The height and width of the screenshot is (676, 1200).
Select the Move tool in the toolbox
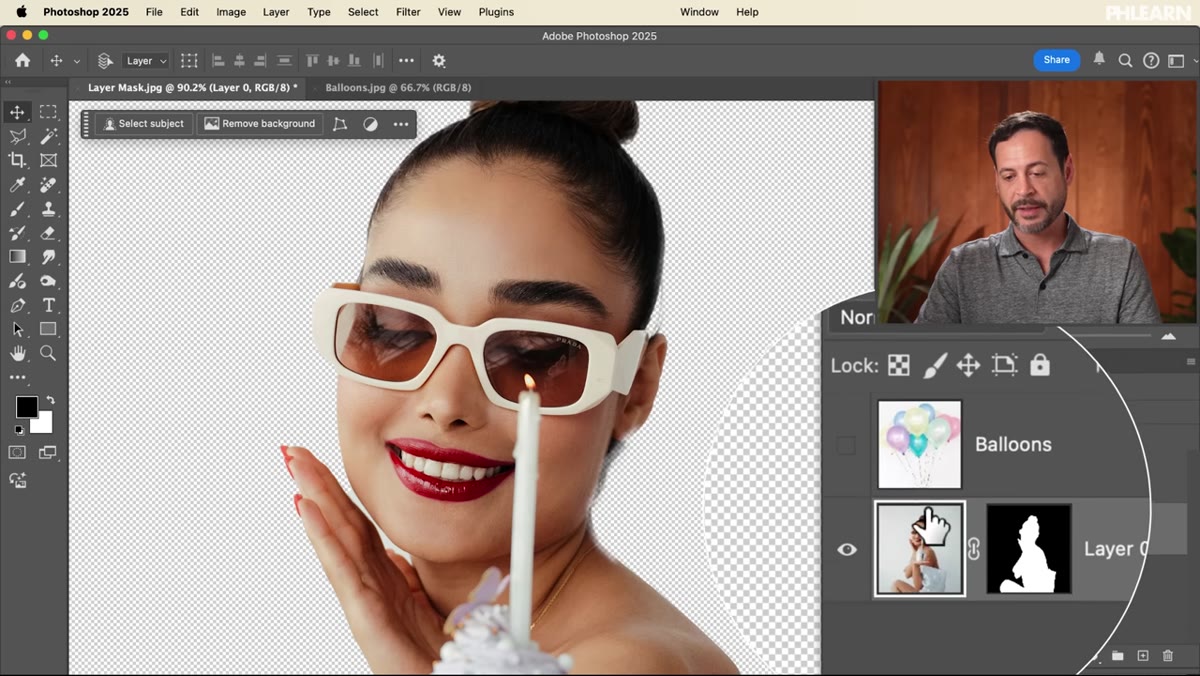click(17, 112)
